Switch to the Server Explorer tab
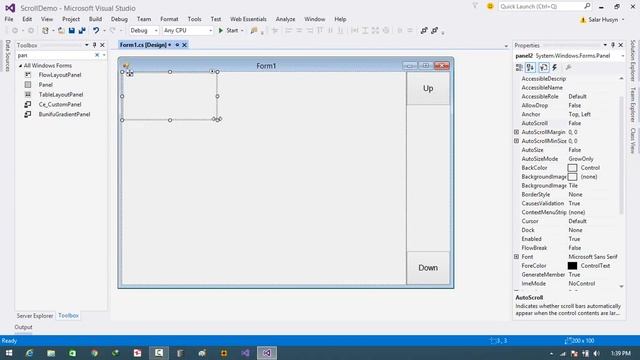Viewport: 640px width, 360px height. 35,316
